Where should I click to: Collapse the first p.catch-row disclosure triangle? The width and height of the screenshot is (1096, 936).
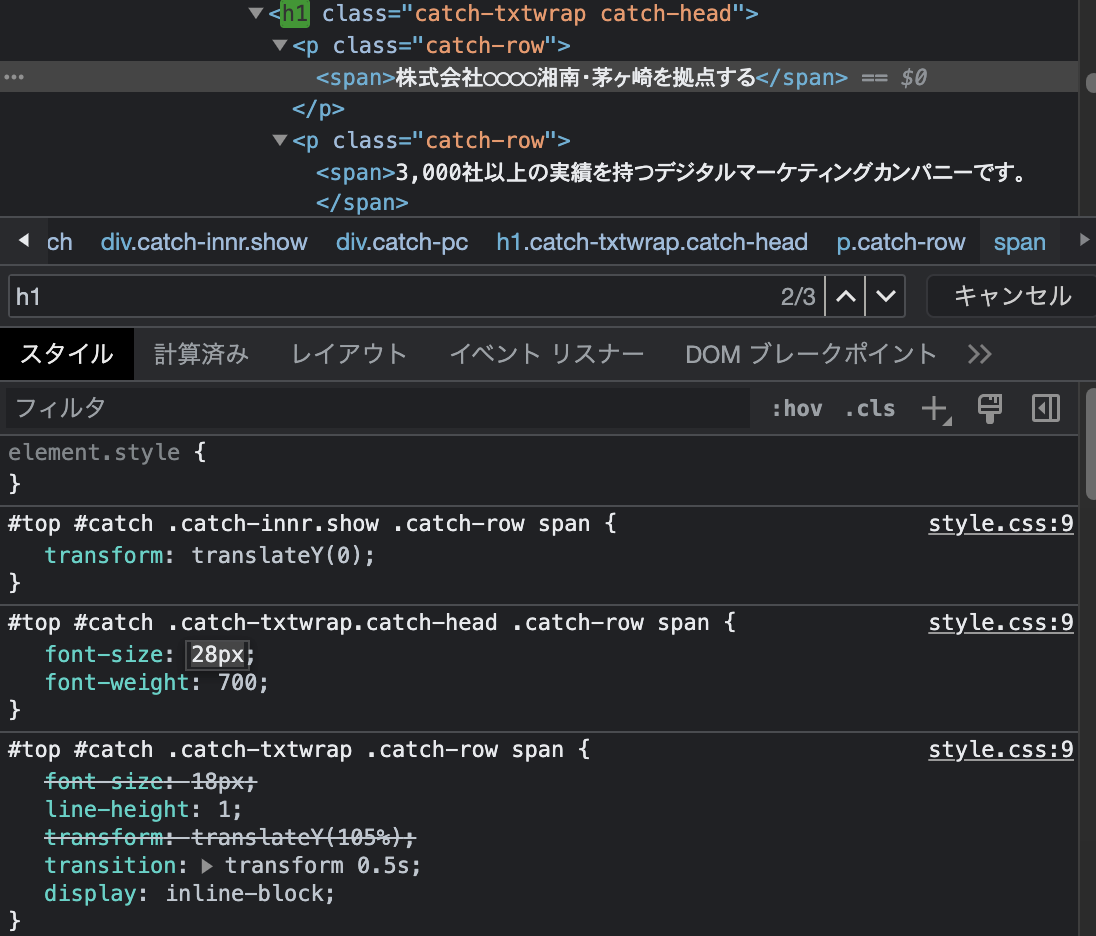[280, 45]
